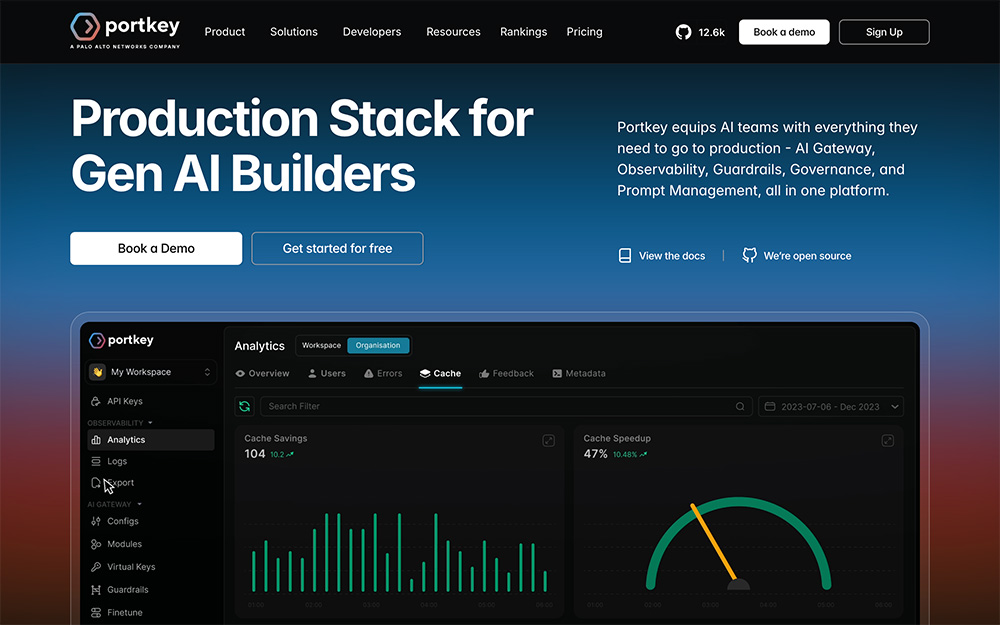Click the eye icon on Overview tab
The width and height of the screenshot is (1000, 625).
pyautogui.click(x=240, y=374)
